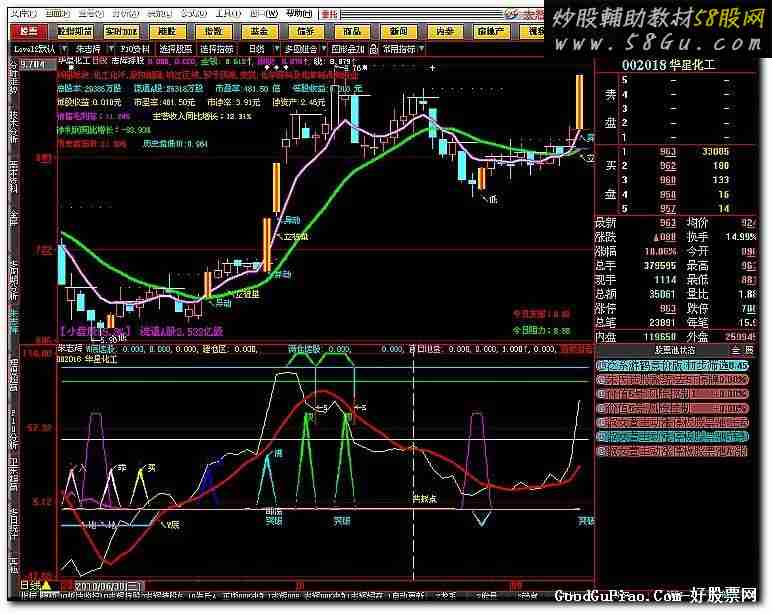Viewport: 772px width, 614px height.
Task: Open the 工具 menu
Action: 228,13
